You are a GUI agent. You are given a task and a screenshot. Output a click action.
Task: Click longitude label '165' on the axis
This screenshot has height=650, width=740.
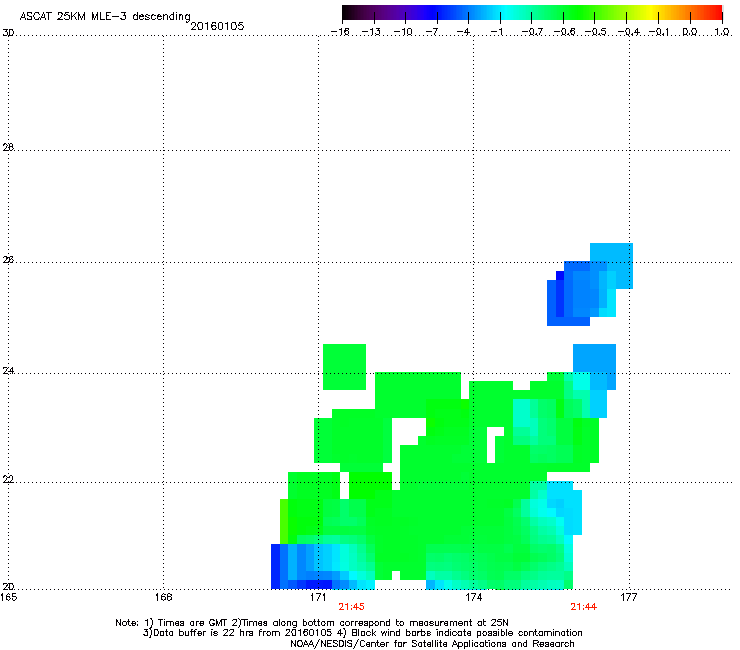tap(8, 597)
